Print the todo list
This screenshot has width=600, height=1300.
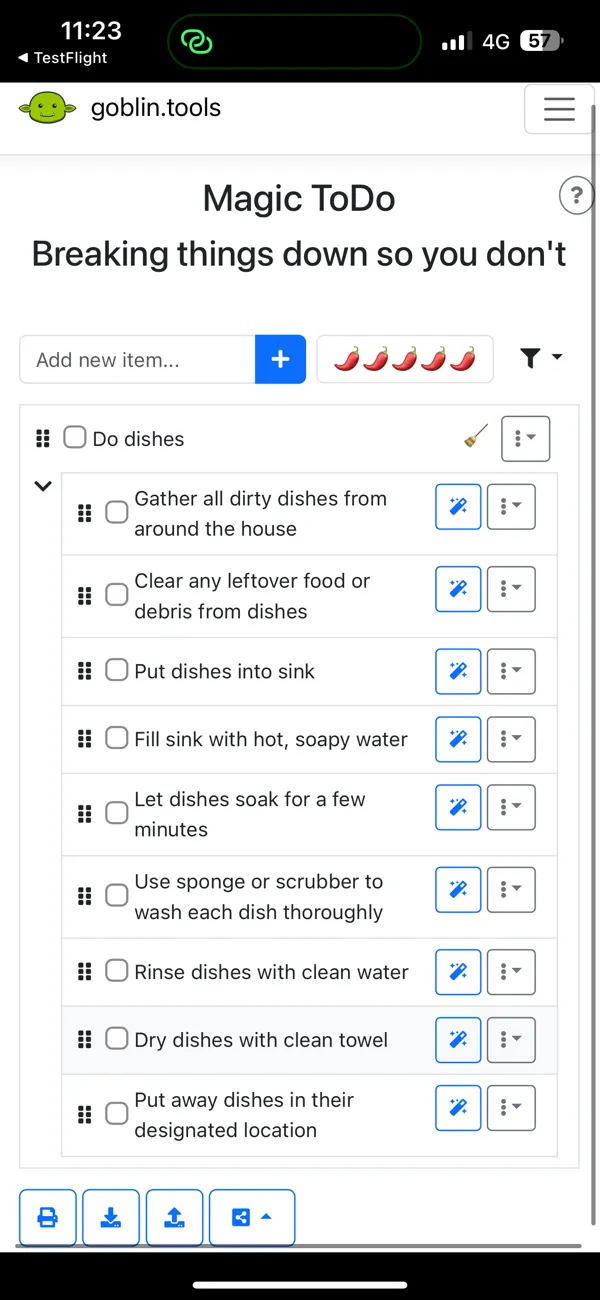click(47, 1217)
